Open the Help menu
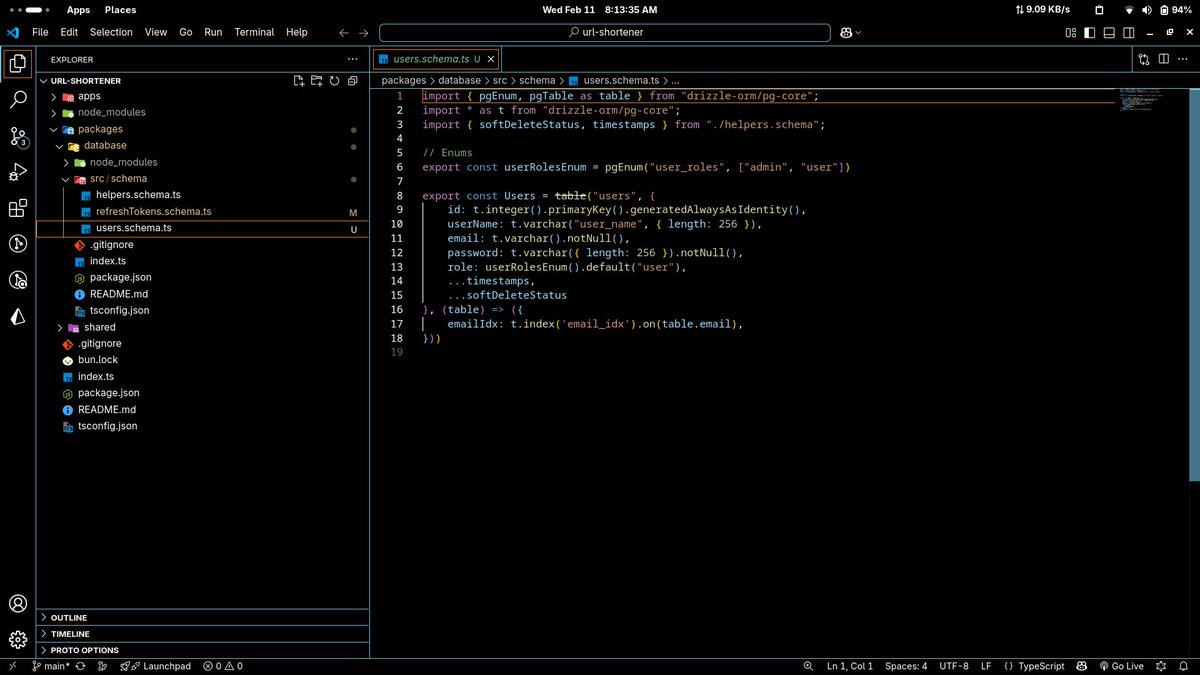This screenshot has height=675, width=1200. (297, 32)
